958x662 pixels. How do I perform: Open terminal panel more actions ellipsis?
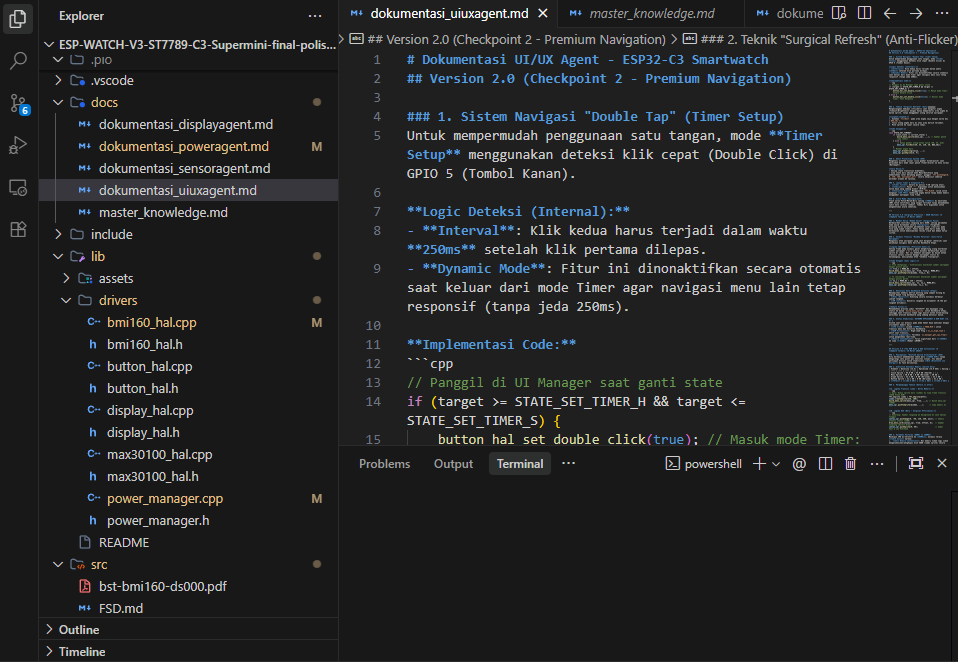877,464
